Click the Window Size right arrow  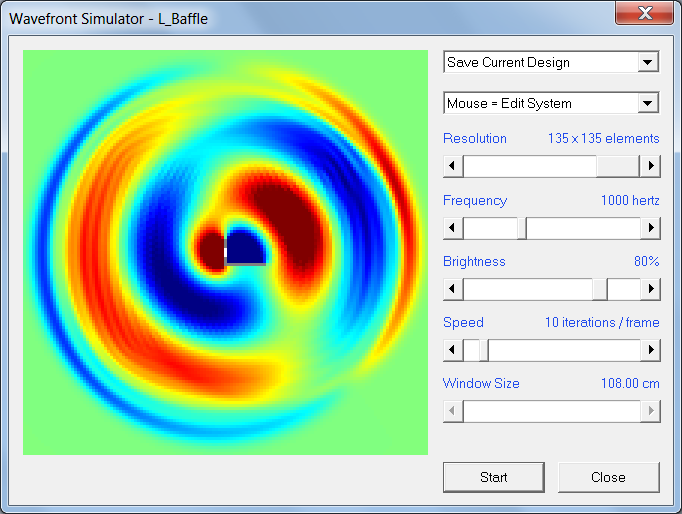coord(650,411)
